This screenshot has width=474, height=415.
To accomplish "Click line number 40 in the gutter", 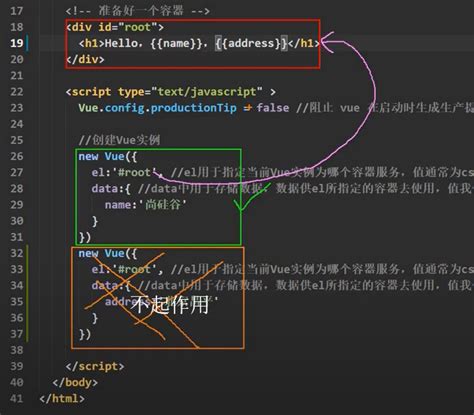I will [17, 382].
